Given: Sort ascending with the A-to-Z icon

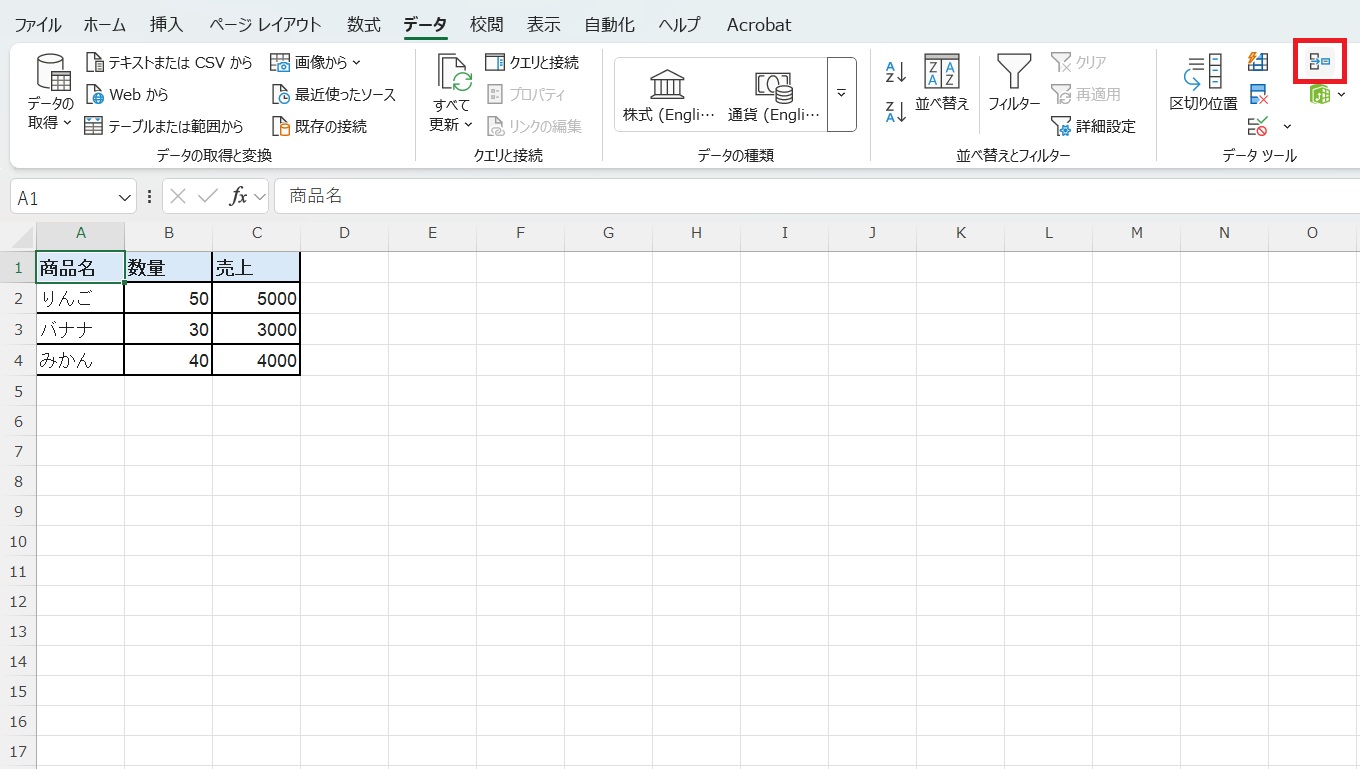Looking at the screenshot, I should [895, 72].
